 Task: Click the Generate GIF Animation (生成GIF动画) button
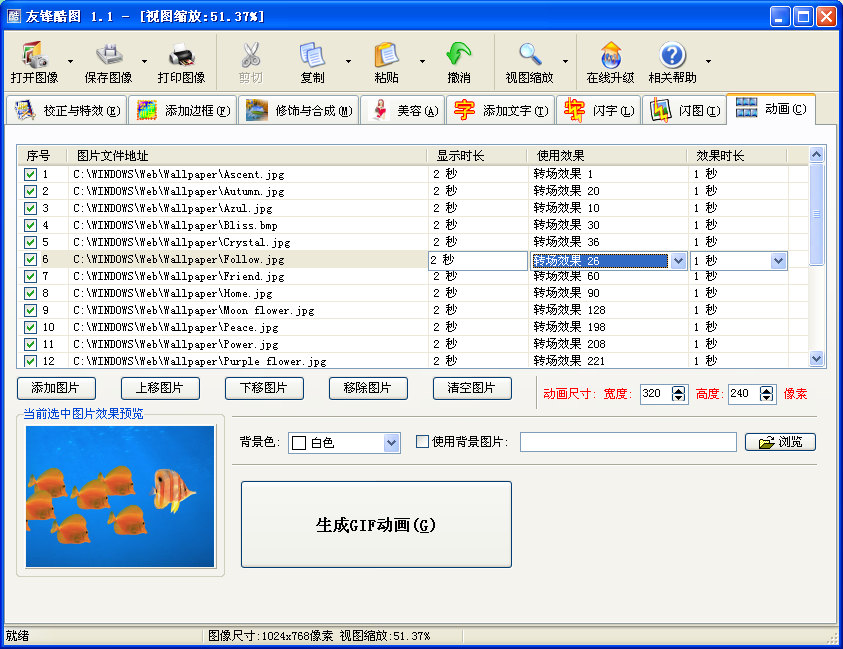click(x=376, y=525)
